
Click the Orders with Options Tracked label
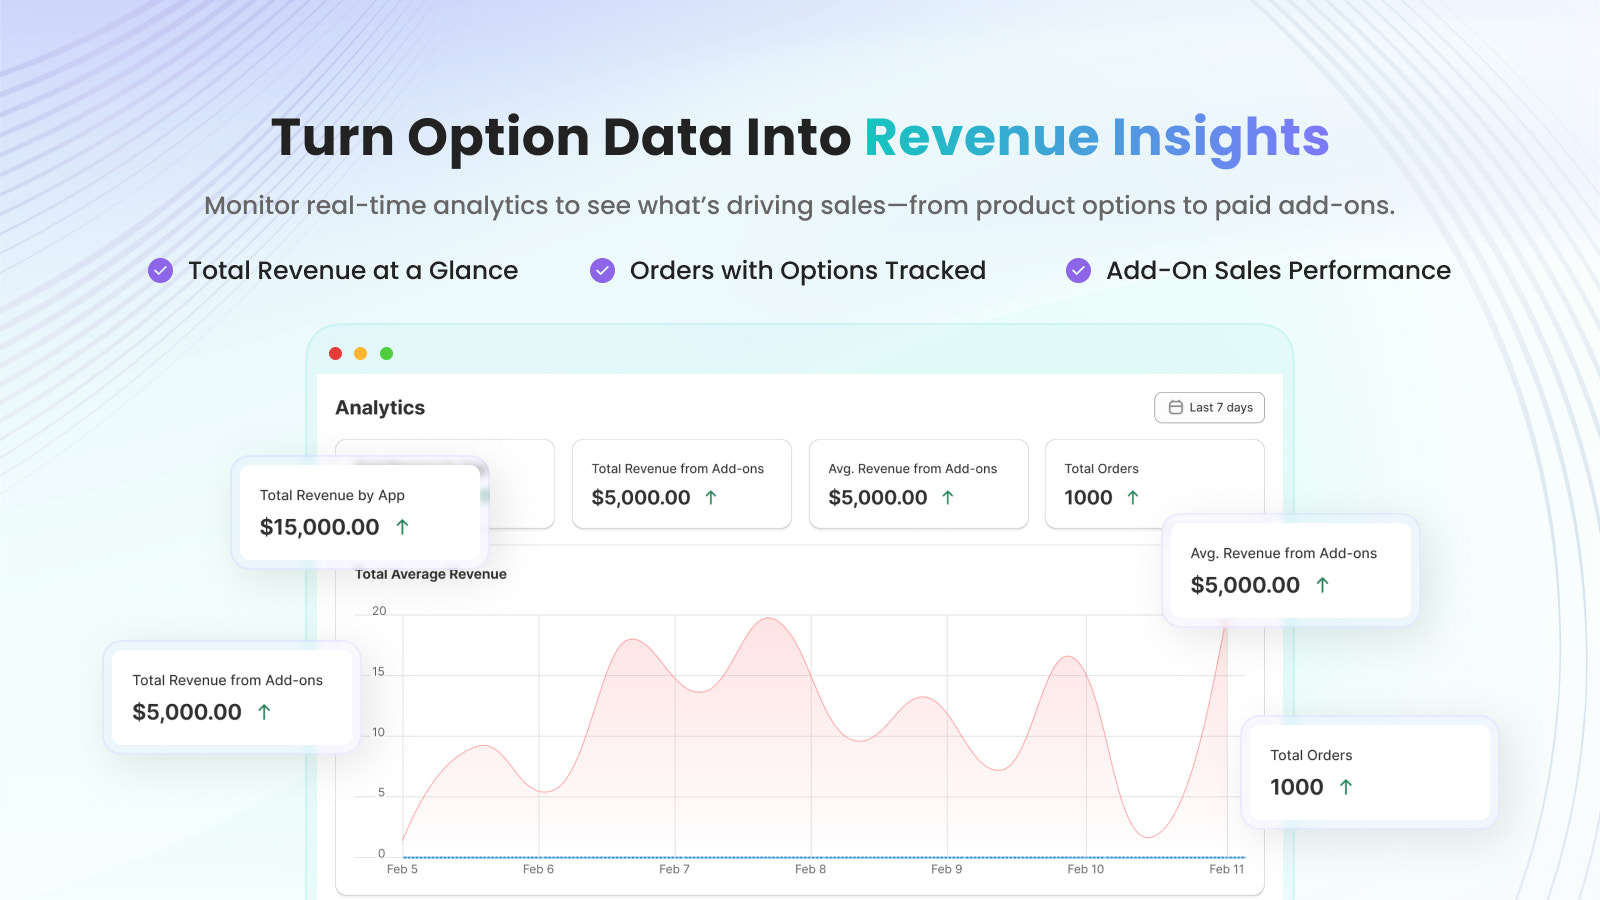808,270
